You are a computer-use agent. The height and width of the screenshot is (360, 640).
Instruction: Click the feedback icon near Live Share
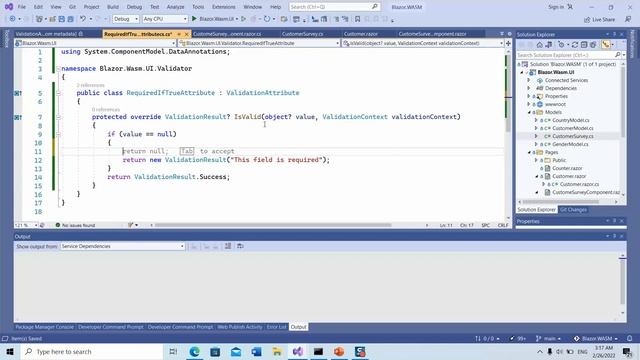tap(628, 19)
